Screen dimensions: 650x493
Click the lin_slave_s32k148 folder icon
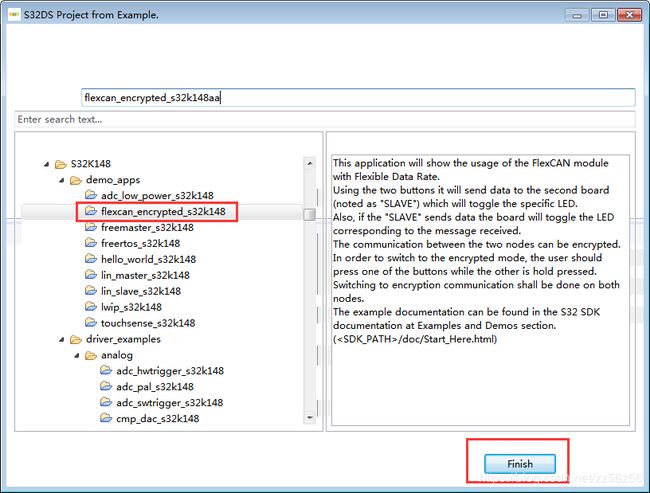pyautogui.click(x=91, y=291)
